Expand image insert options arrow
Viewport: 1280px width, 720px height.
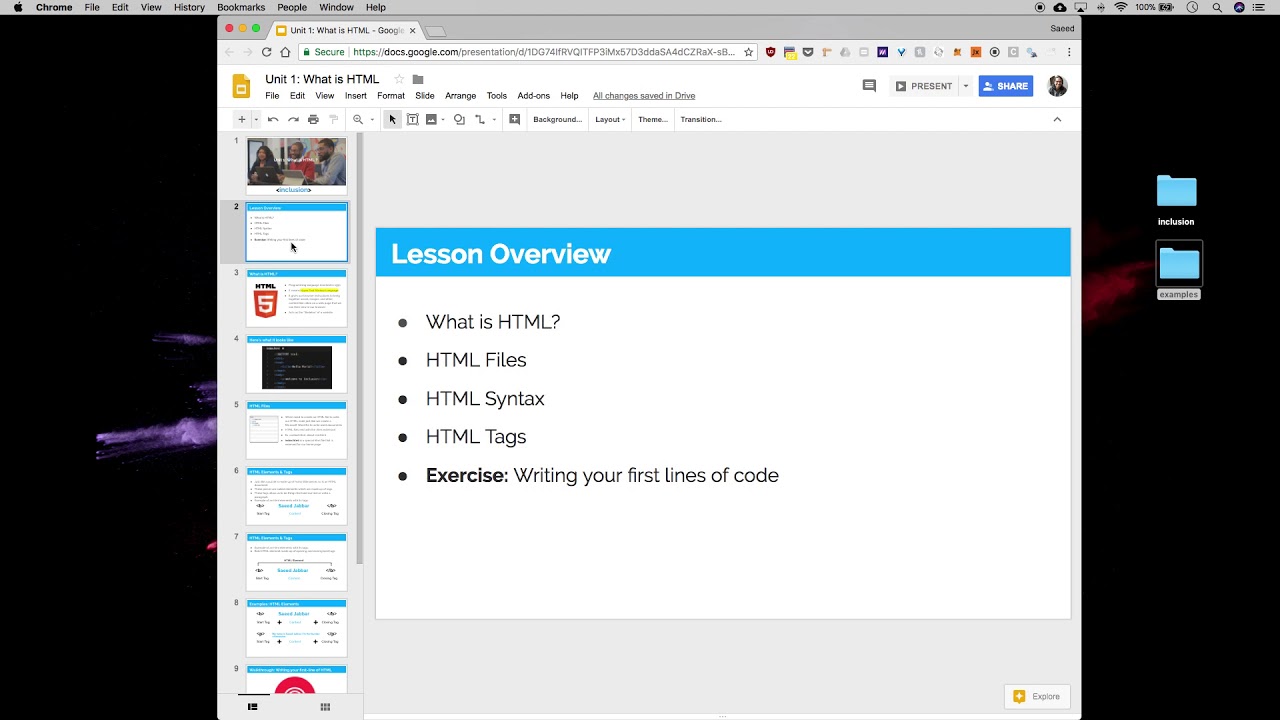(443, 120)
